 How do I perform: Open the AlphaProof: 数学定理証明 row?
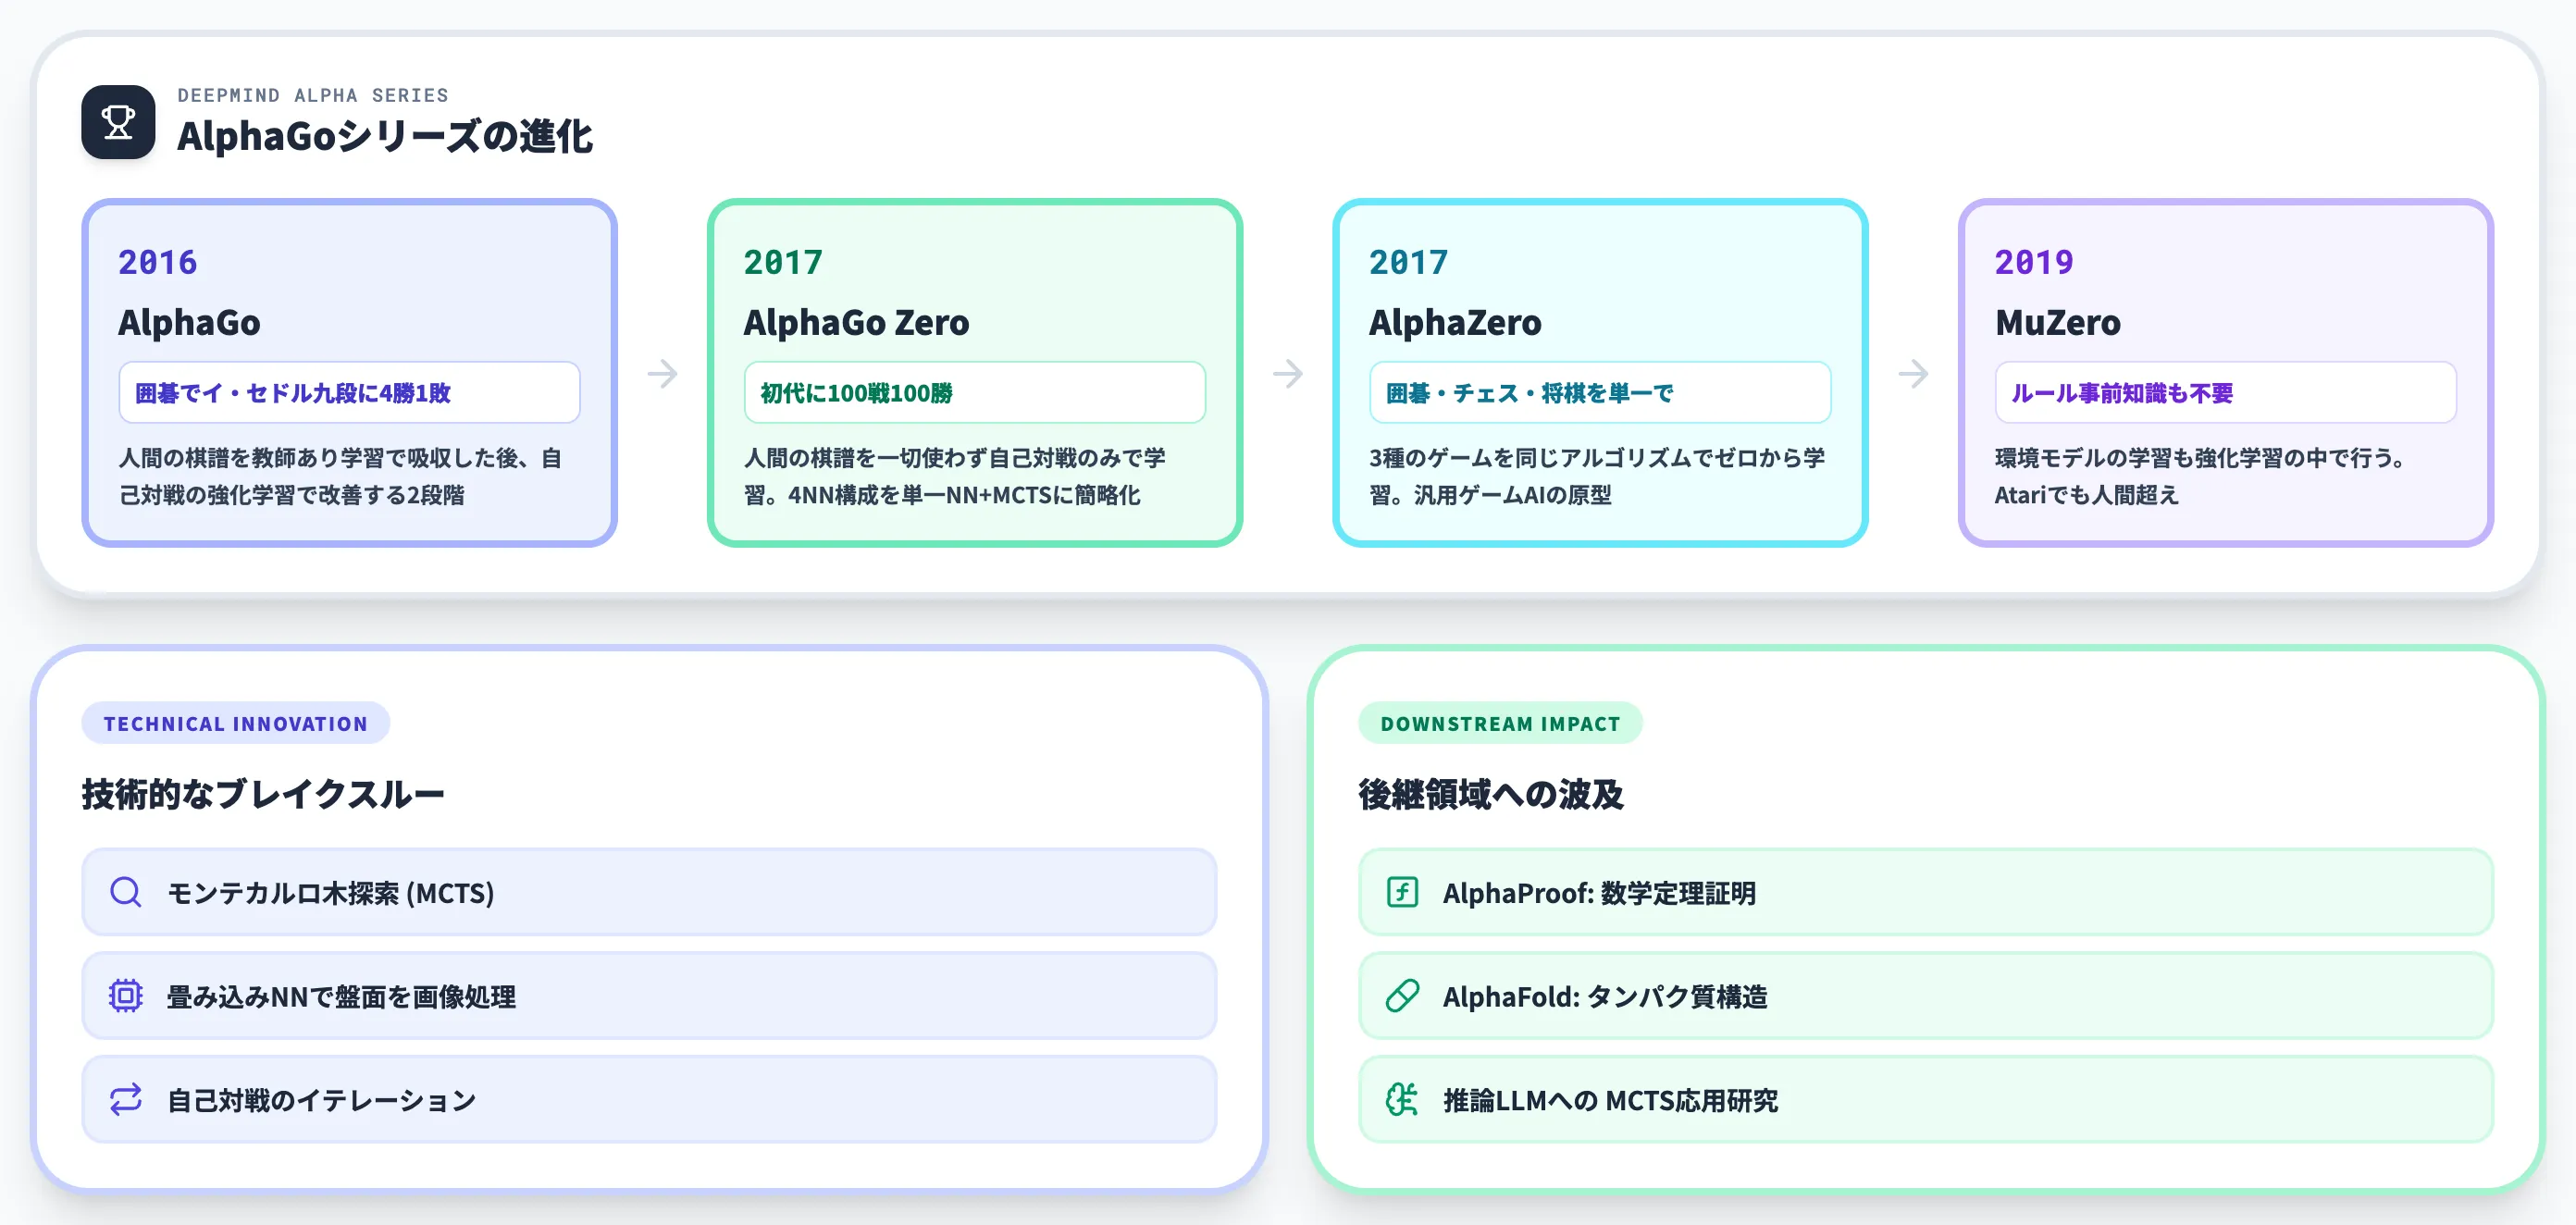1925,892
